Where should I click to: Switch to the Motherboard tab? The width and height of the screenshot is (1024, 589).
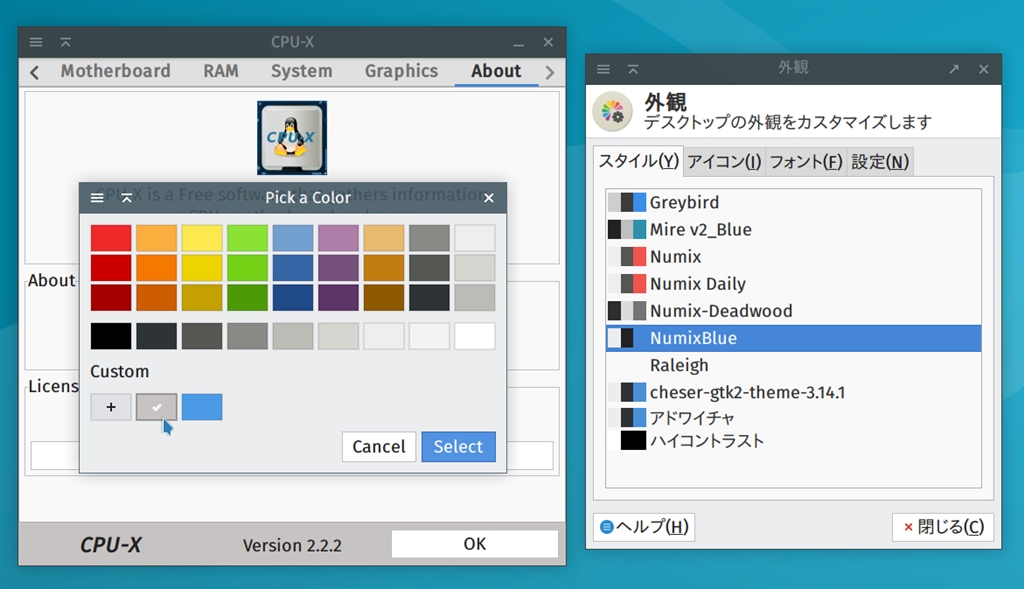(115, 71)
